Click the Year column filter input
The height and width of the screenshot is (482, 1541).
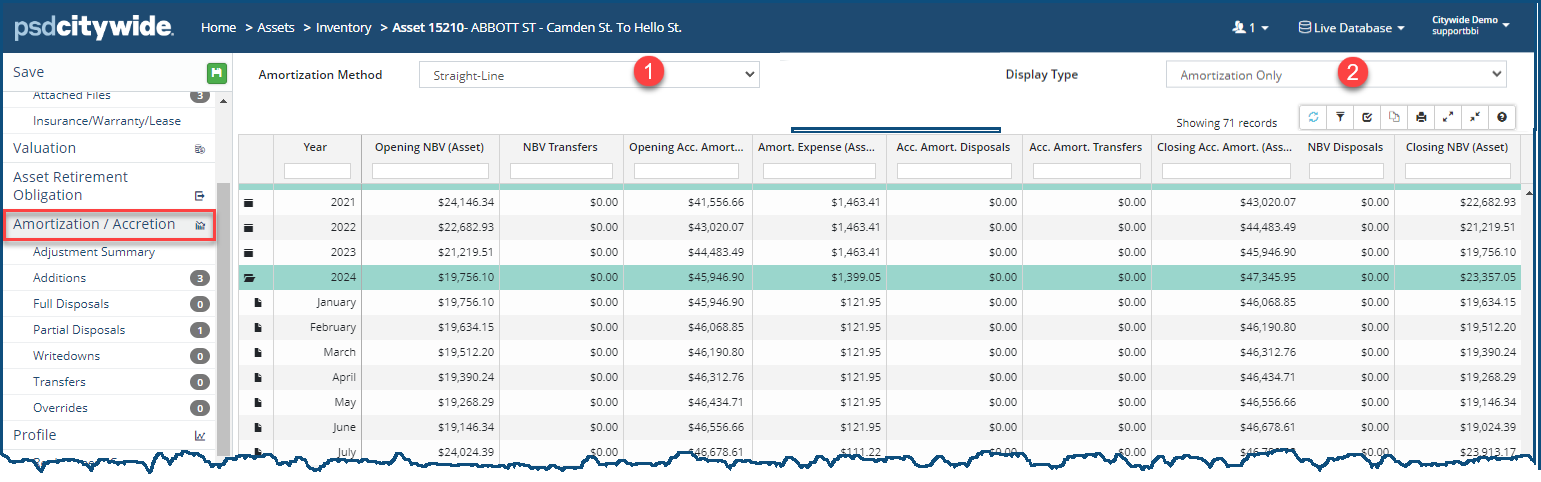[x=317, y=171]
